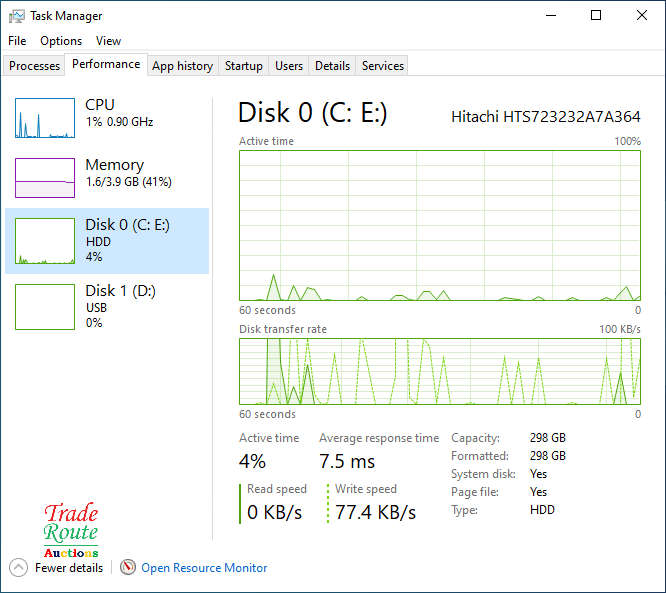This screenshot has width=666, height=593.
Task: Collapse with the Fewer details chevron
Action: point(18,568)
